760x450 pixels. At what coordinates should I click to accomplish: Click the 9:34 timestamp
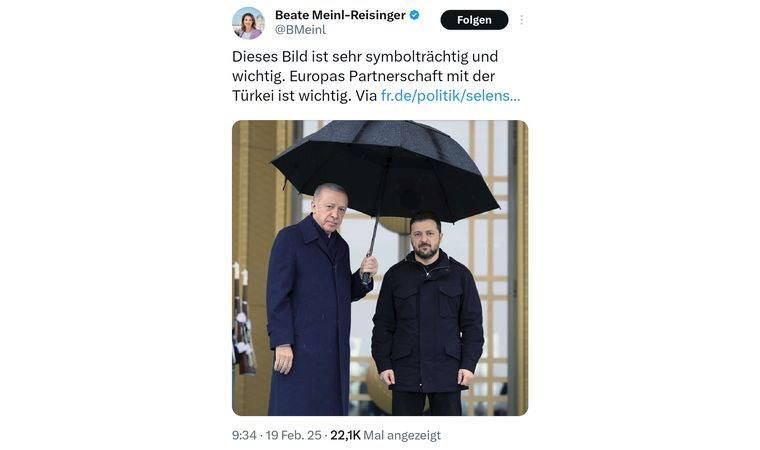coord(244,435)
